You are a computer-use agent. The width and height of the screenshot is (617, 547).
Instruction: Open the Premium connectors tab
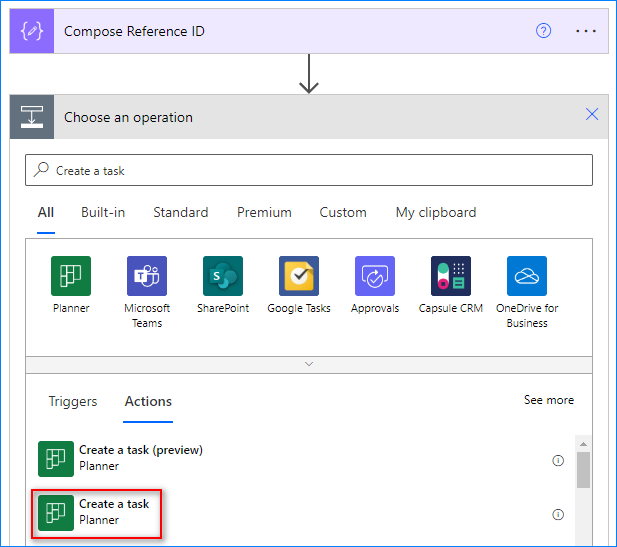tap(264, 212)
